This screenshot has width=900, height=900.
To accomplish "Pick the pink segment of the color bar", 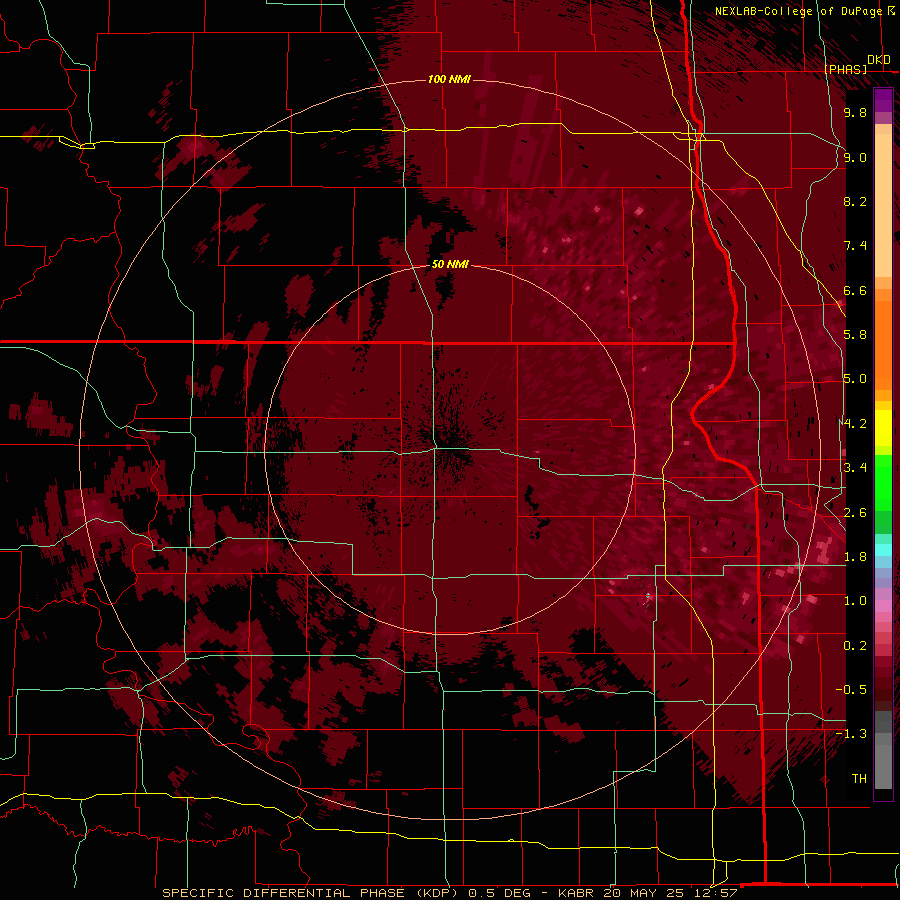I will pyautogui.click(x=883, y=606).
